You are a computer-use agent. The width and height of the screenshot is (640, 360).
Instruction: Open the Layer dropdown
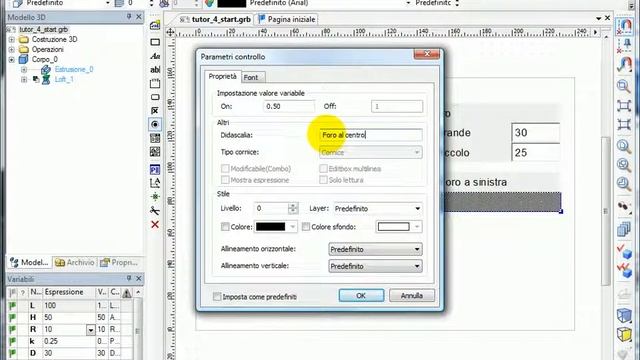coord(417,209)
